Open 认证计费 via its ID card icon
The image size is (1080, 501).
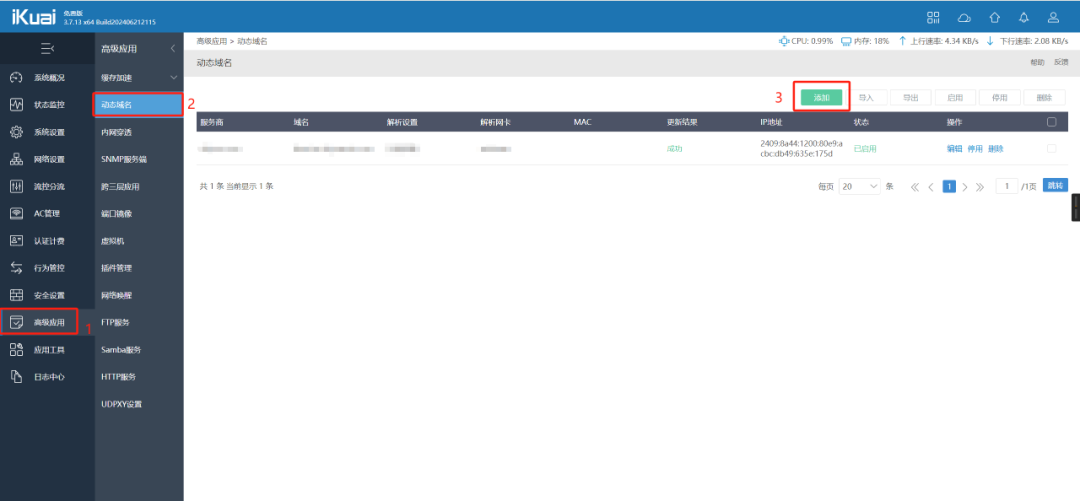point(17,241)
